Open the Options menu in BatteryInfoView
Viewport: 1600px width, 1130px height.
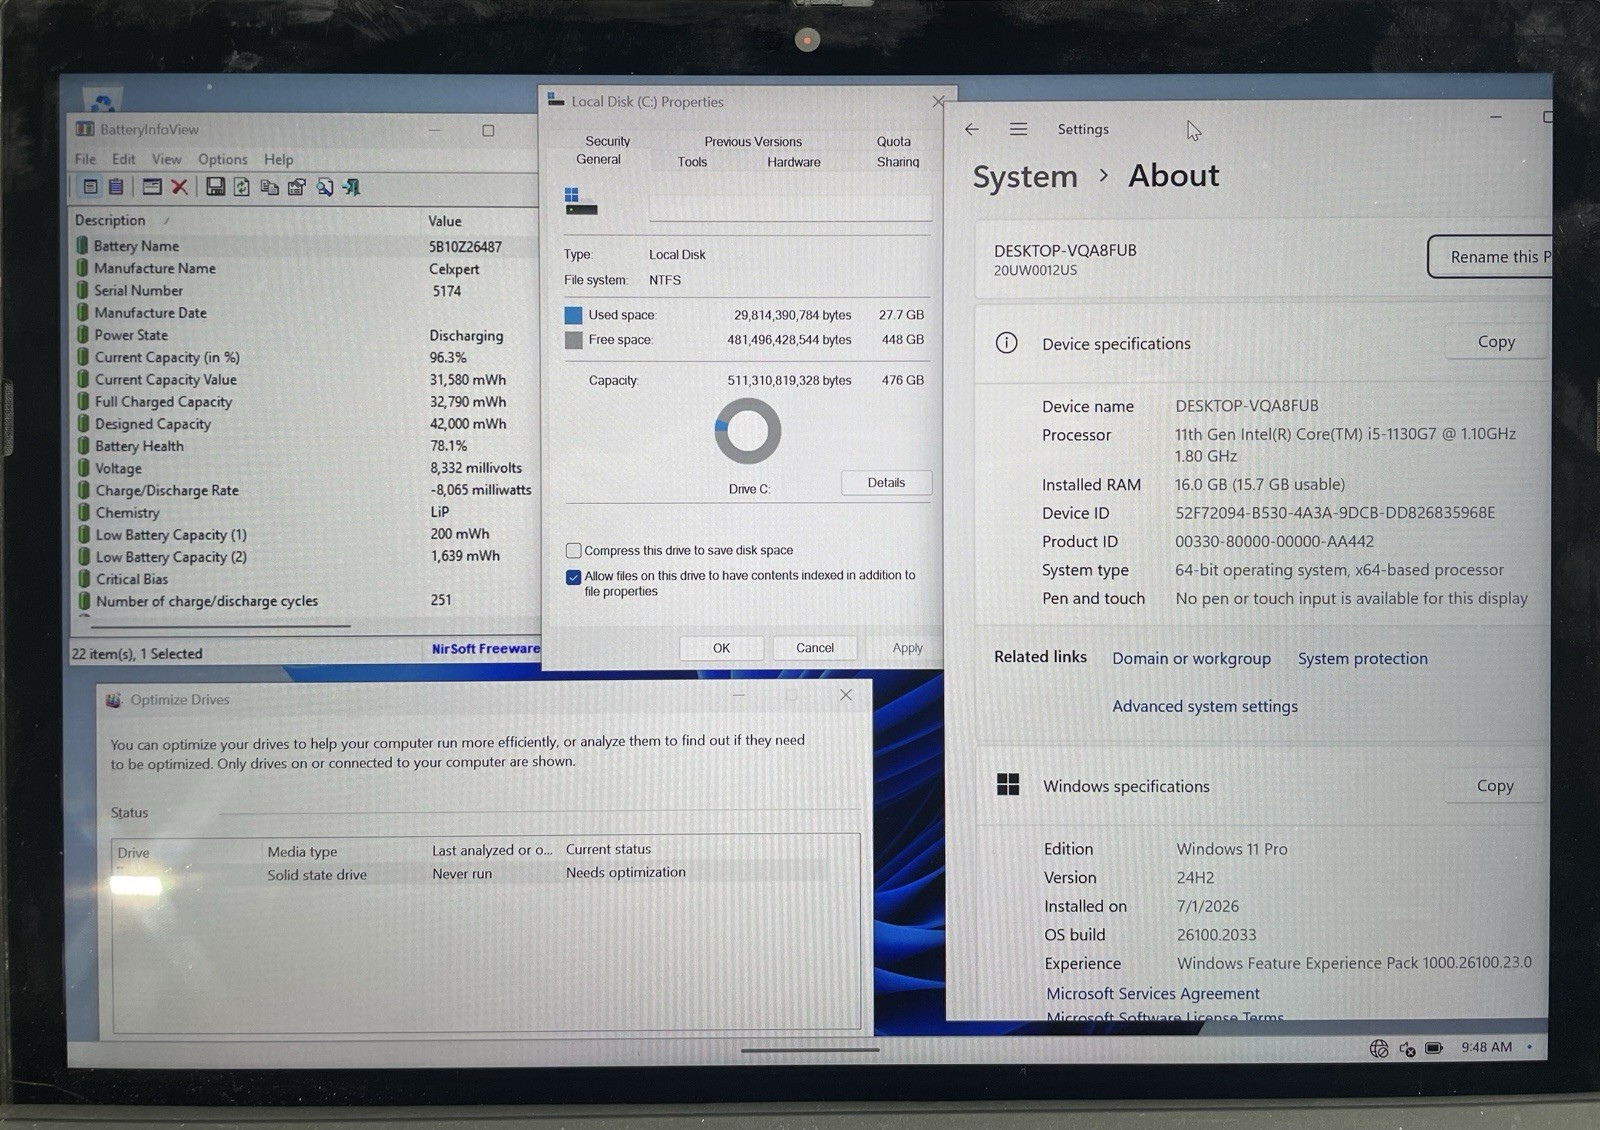(x=222, y=159)
